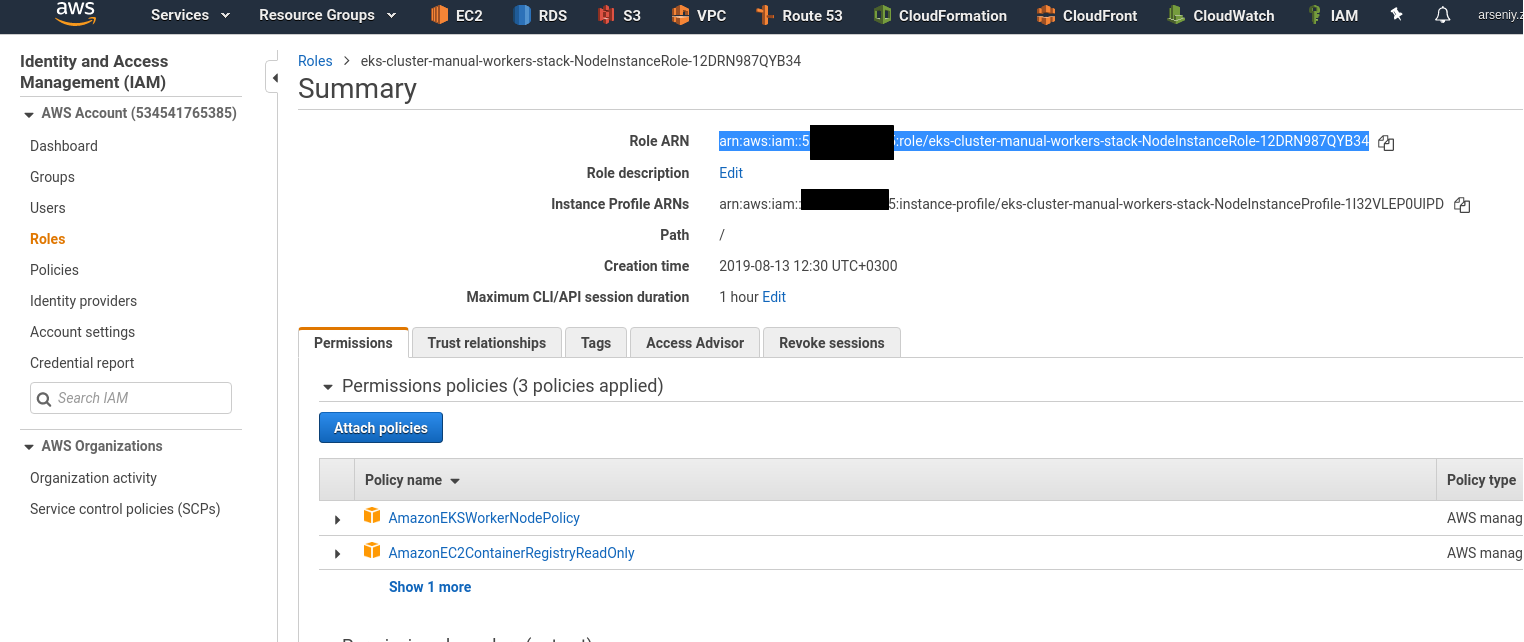Open the EC2 service shortcut icon
Viewport: 1524px width, 642px height.
[439, 15]
